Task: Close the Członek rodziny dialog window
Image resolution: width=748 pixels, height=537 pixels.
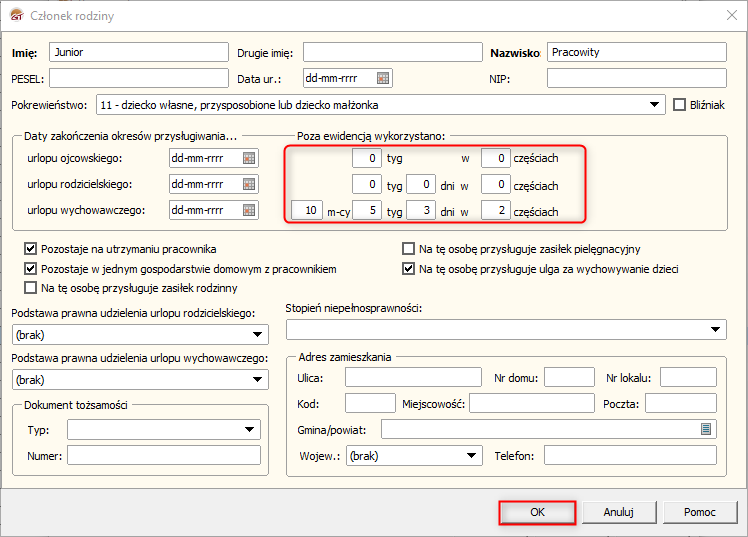Action: tap(726, 15)
